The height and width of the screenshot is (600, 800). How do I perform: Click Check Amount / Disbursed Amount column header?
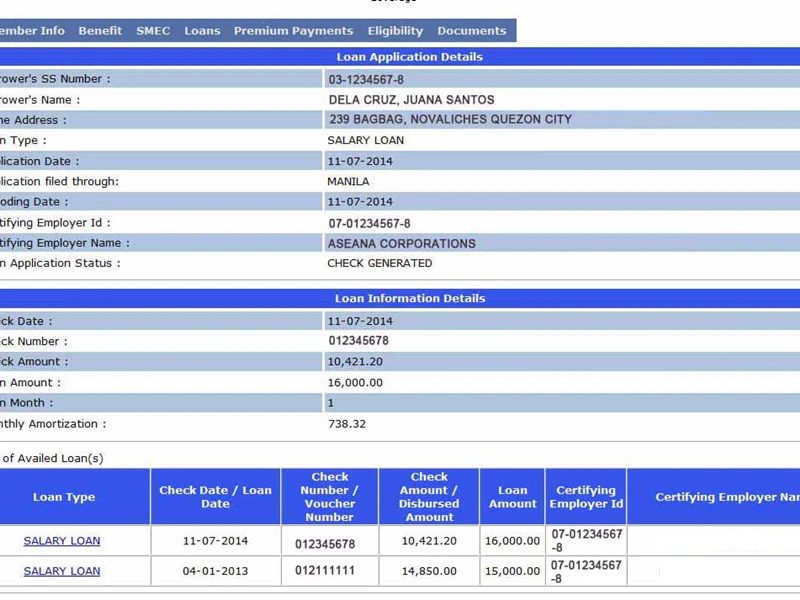pos(429,497)
